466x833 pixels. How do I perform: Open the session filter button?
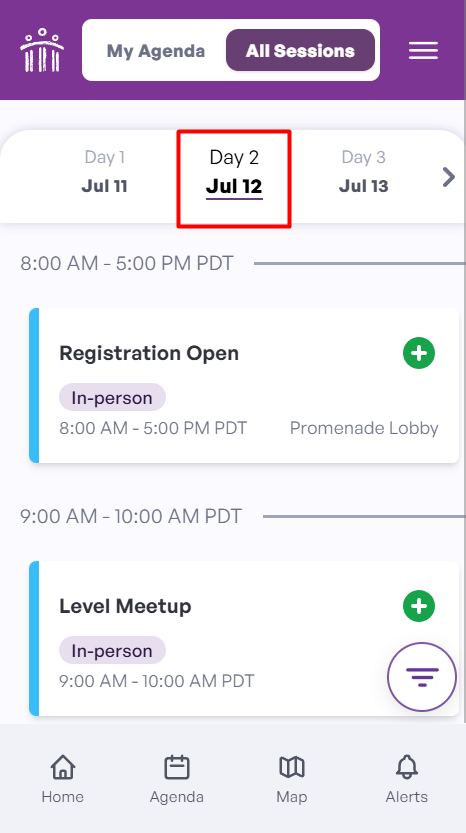point(422,677)
